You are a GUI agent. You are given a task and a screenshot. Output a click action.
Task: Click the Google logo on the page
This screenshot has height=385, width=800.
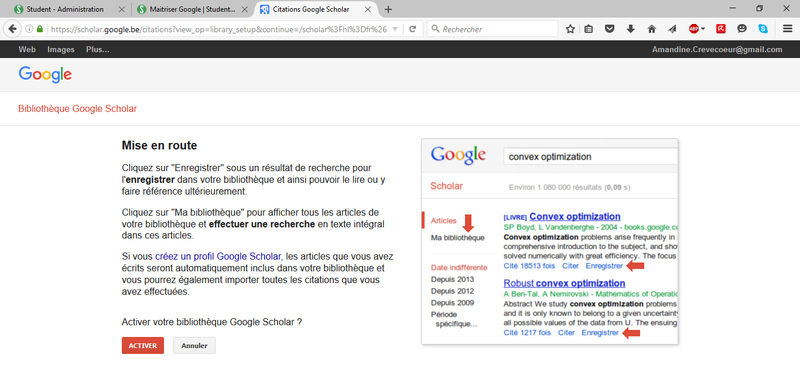coord(45,74)
